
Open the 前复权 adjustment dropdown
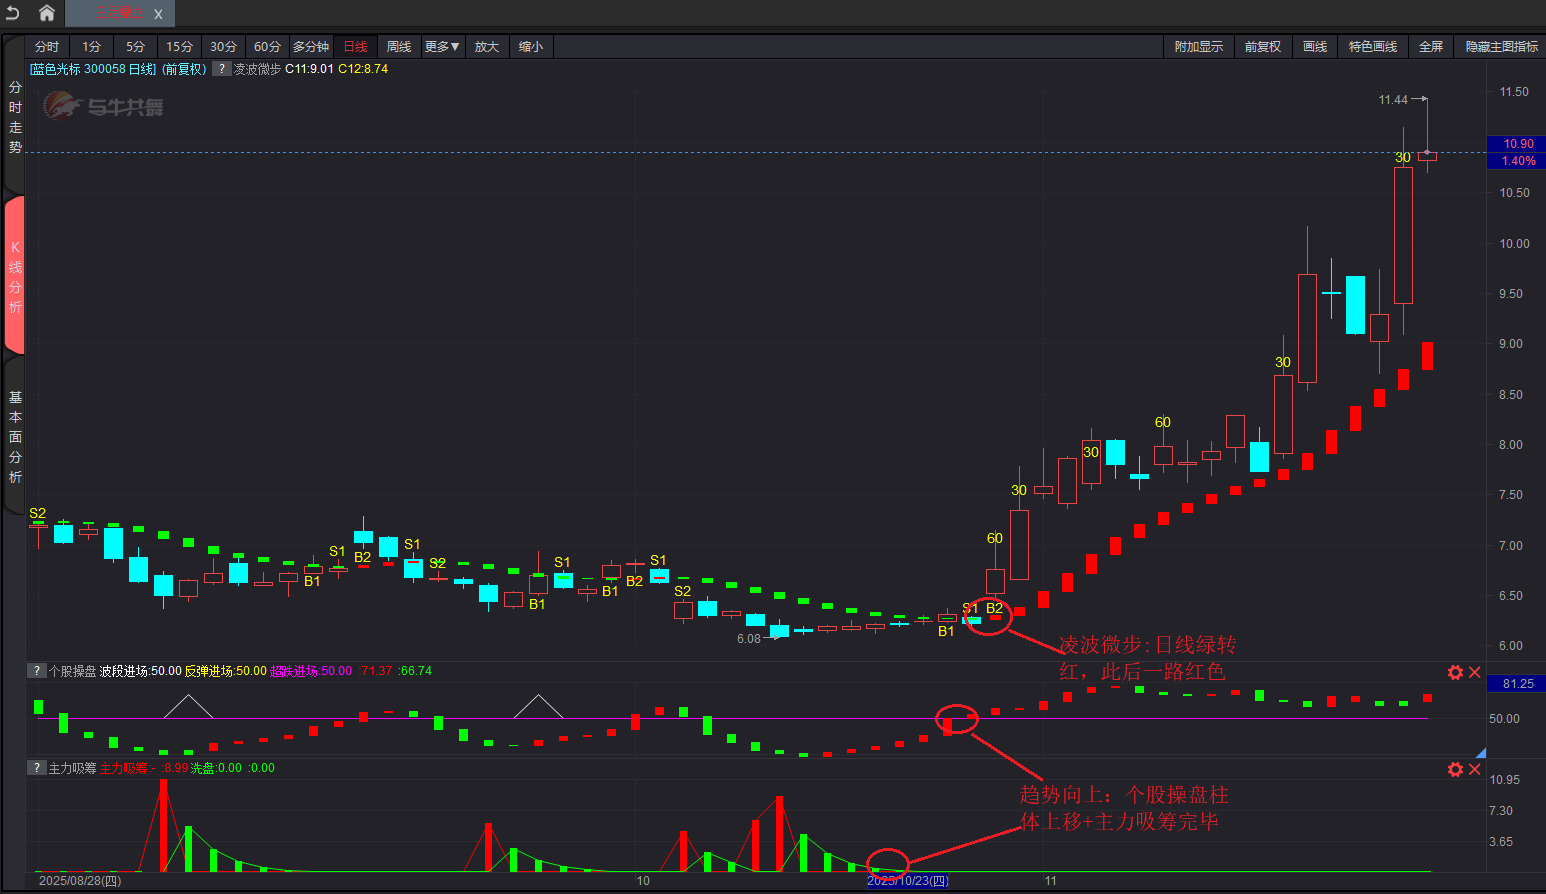pos(1262,47)
